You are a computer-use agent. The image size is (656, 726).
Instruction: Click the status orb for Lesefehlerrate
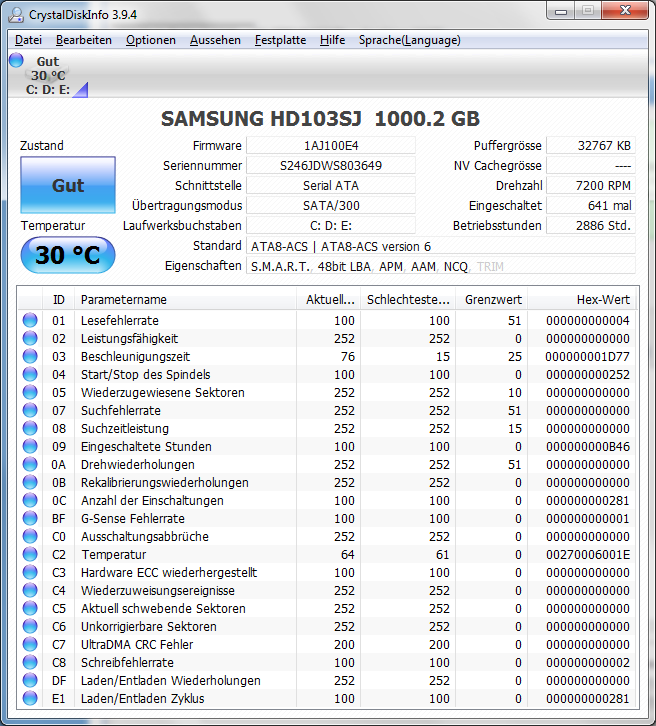[x=30, y=320]
